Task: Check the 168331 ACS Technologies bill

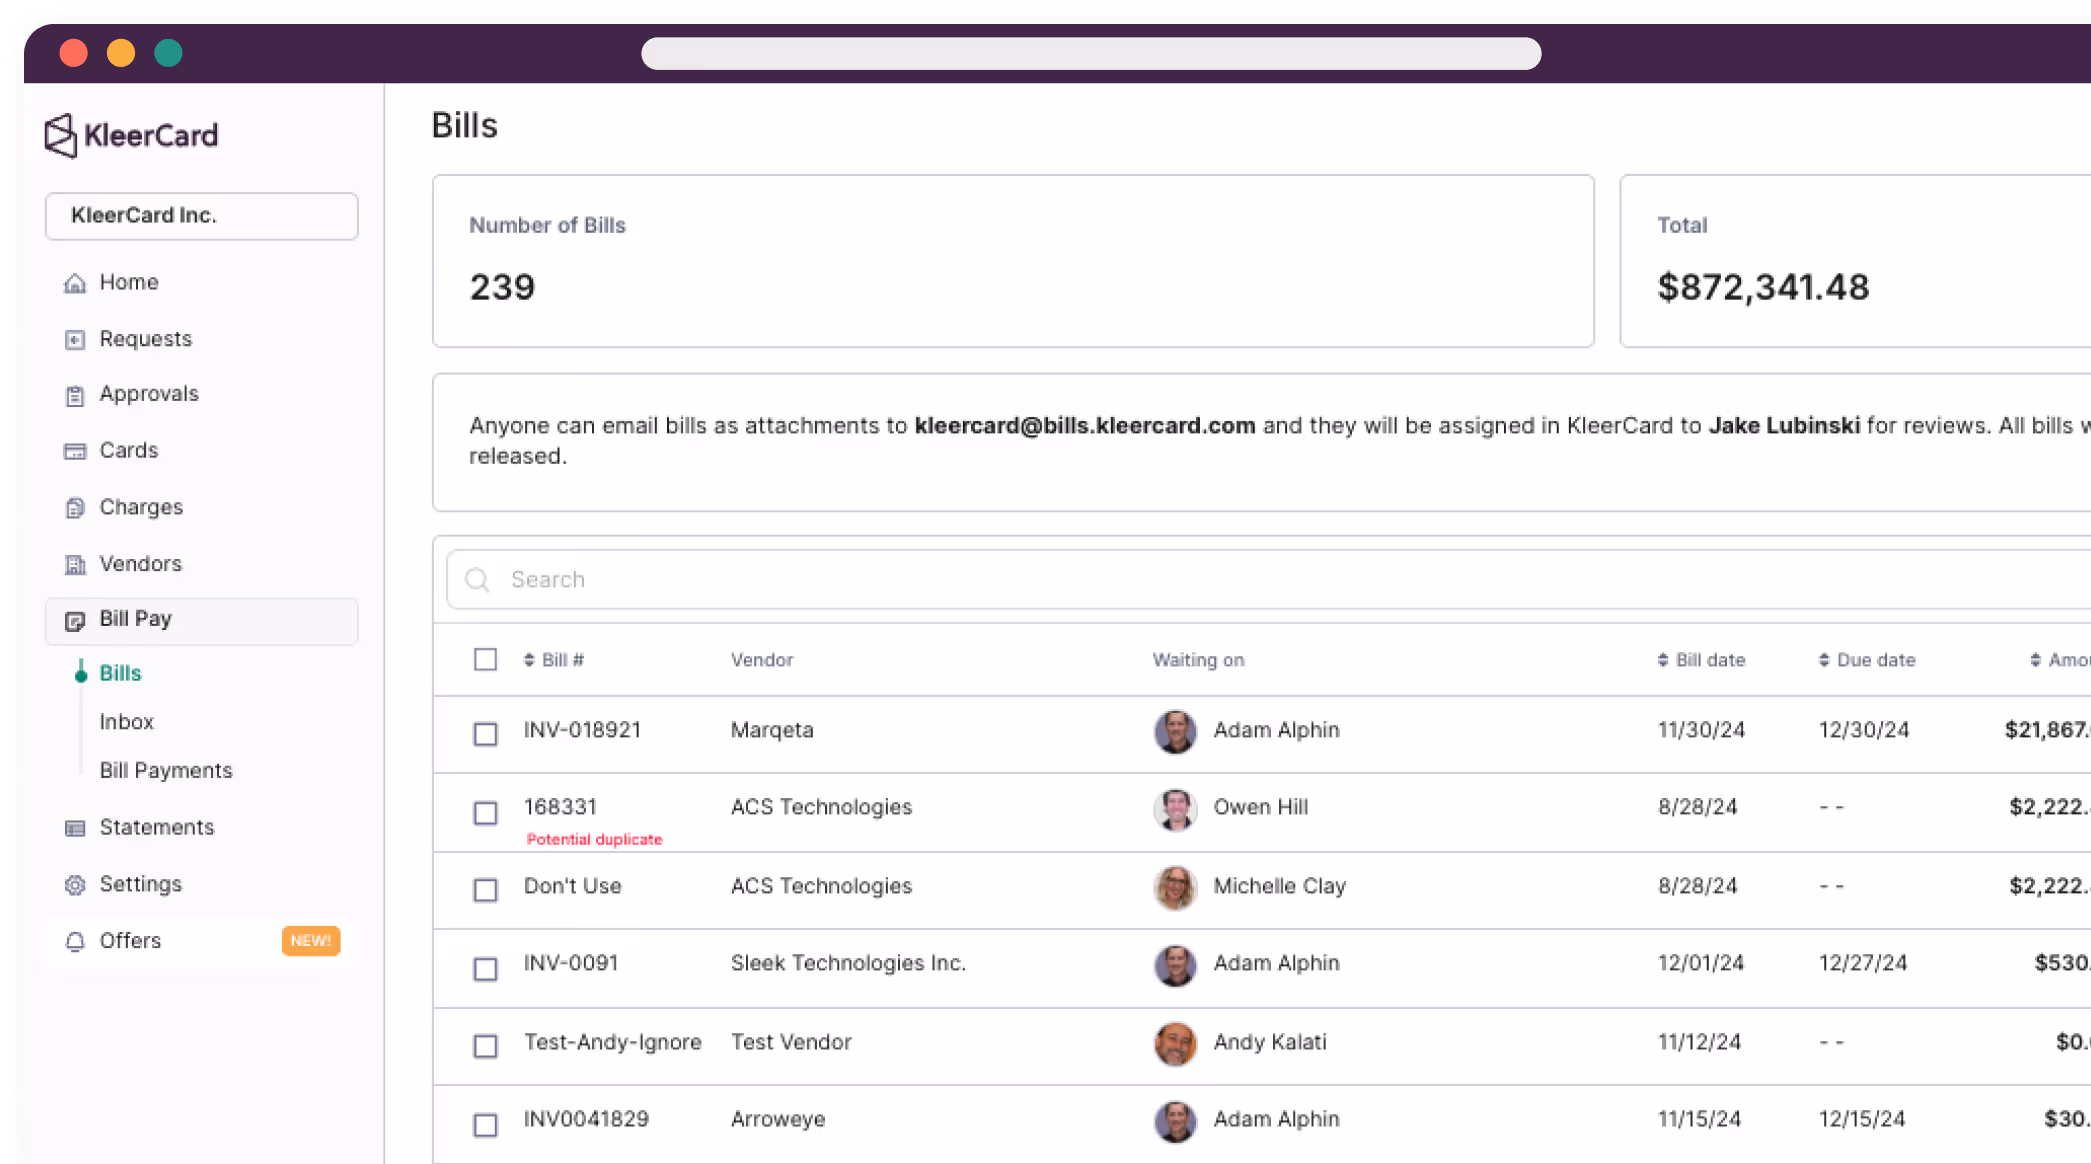Action: click(x=485, y=813)
